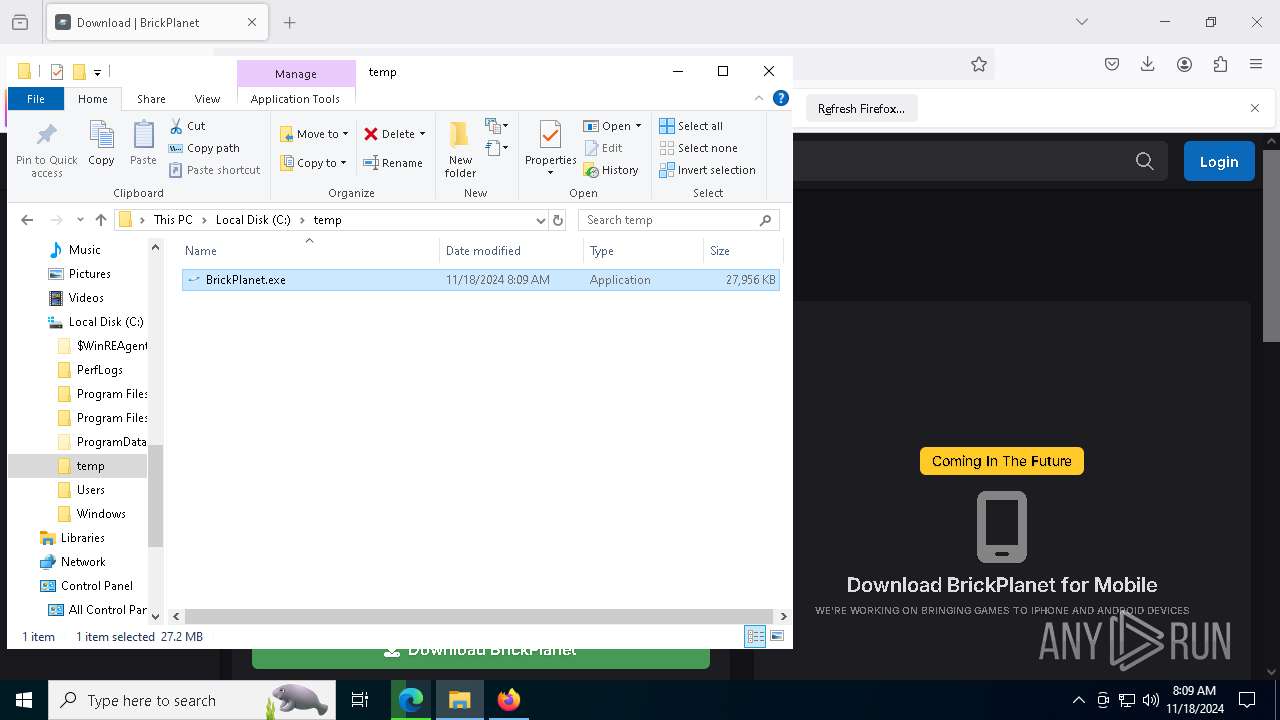Dismiss Refresh Firefox notification bar
1280x720 pixels.
(1255, 108)
